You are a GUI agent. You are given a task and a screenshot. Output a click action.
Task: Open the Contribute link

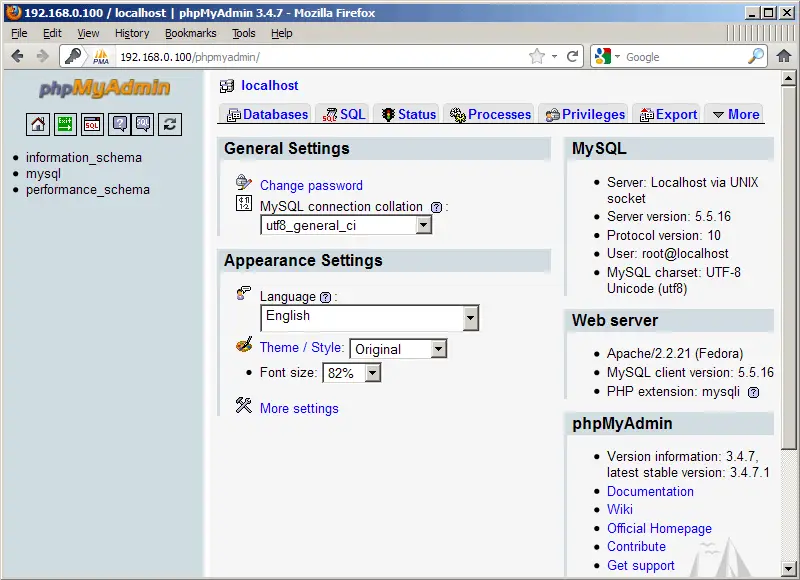(x=636, y=546)
